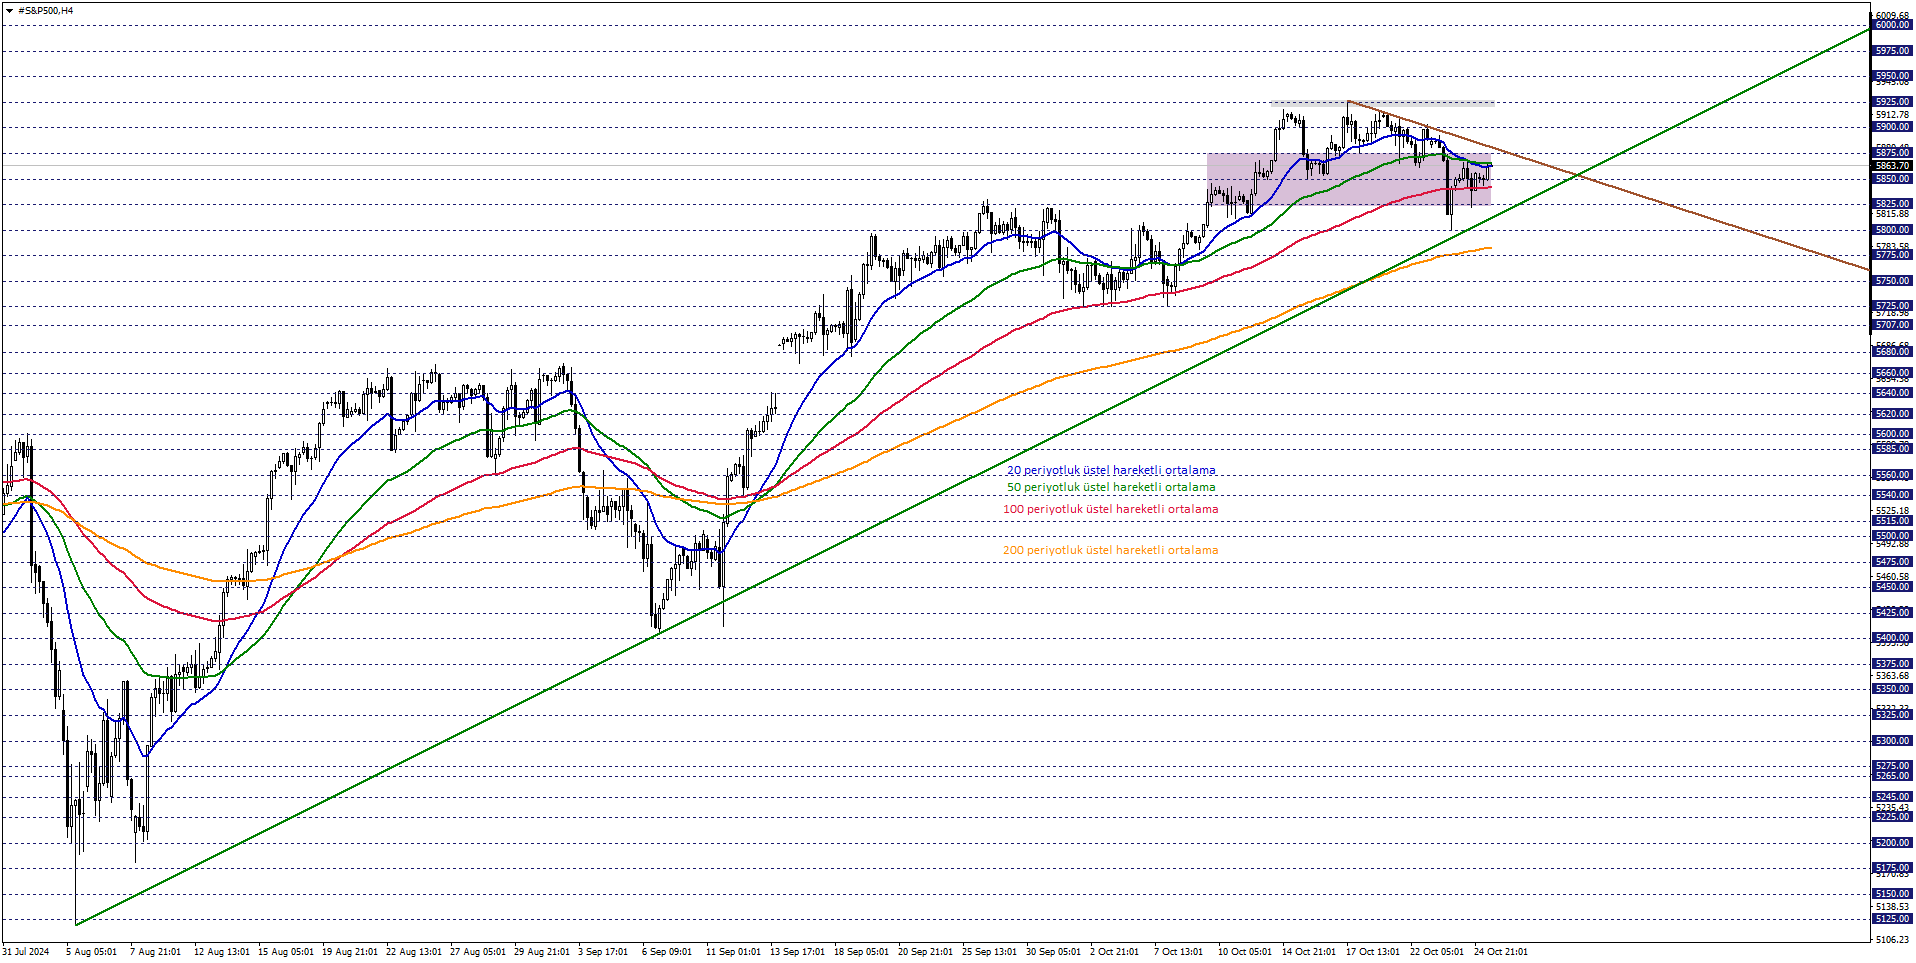
Task: Click the 18 Sep 05:01 time axis label
Action: tap(862, 952)
